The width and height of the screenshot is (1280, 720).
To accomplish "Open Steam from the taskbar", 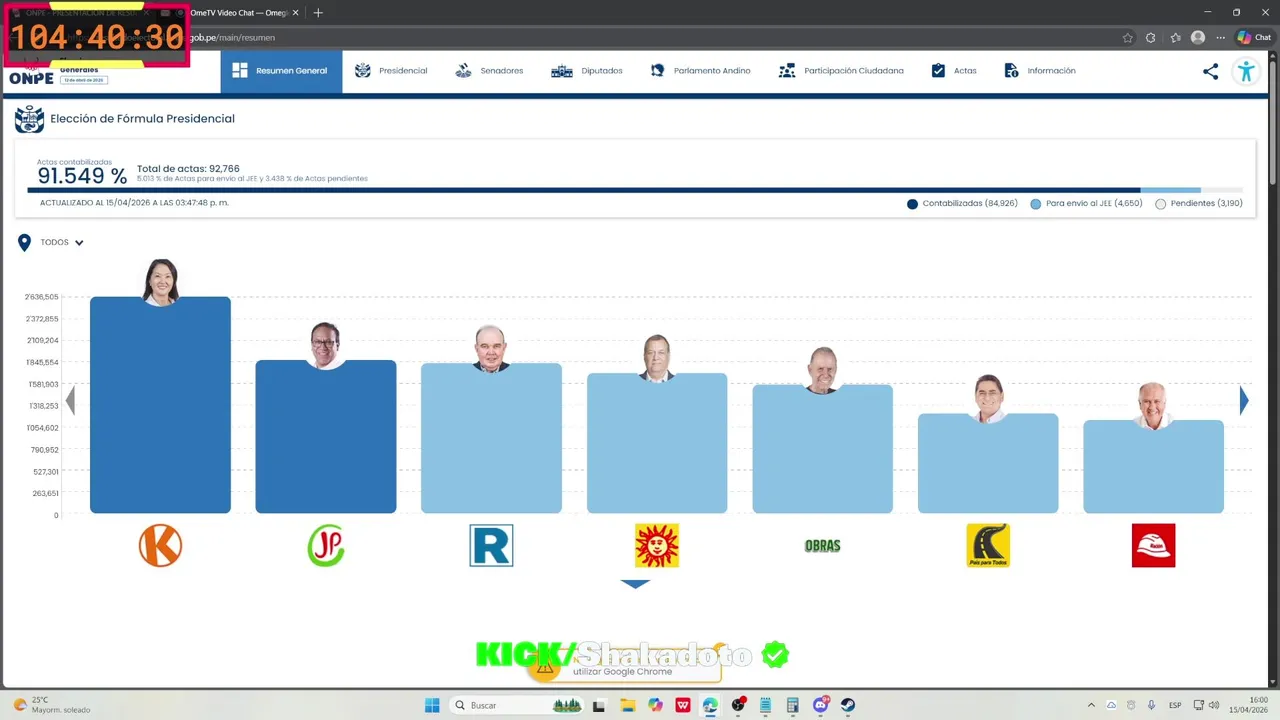I will tap(848, 705).
